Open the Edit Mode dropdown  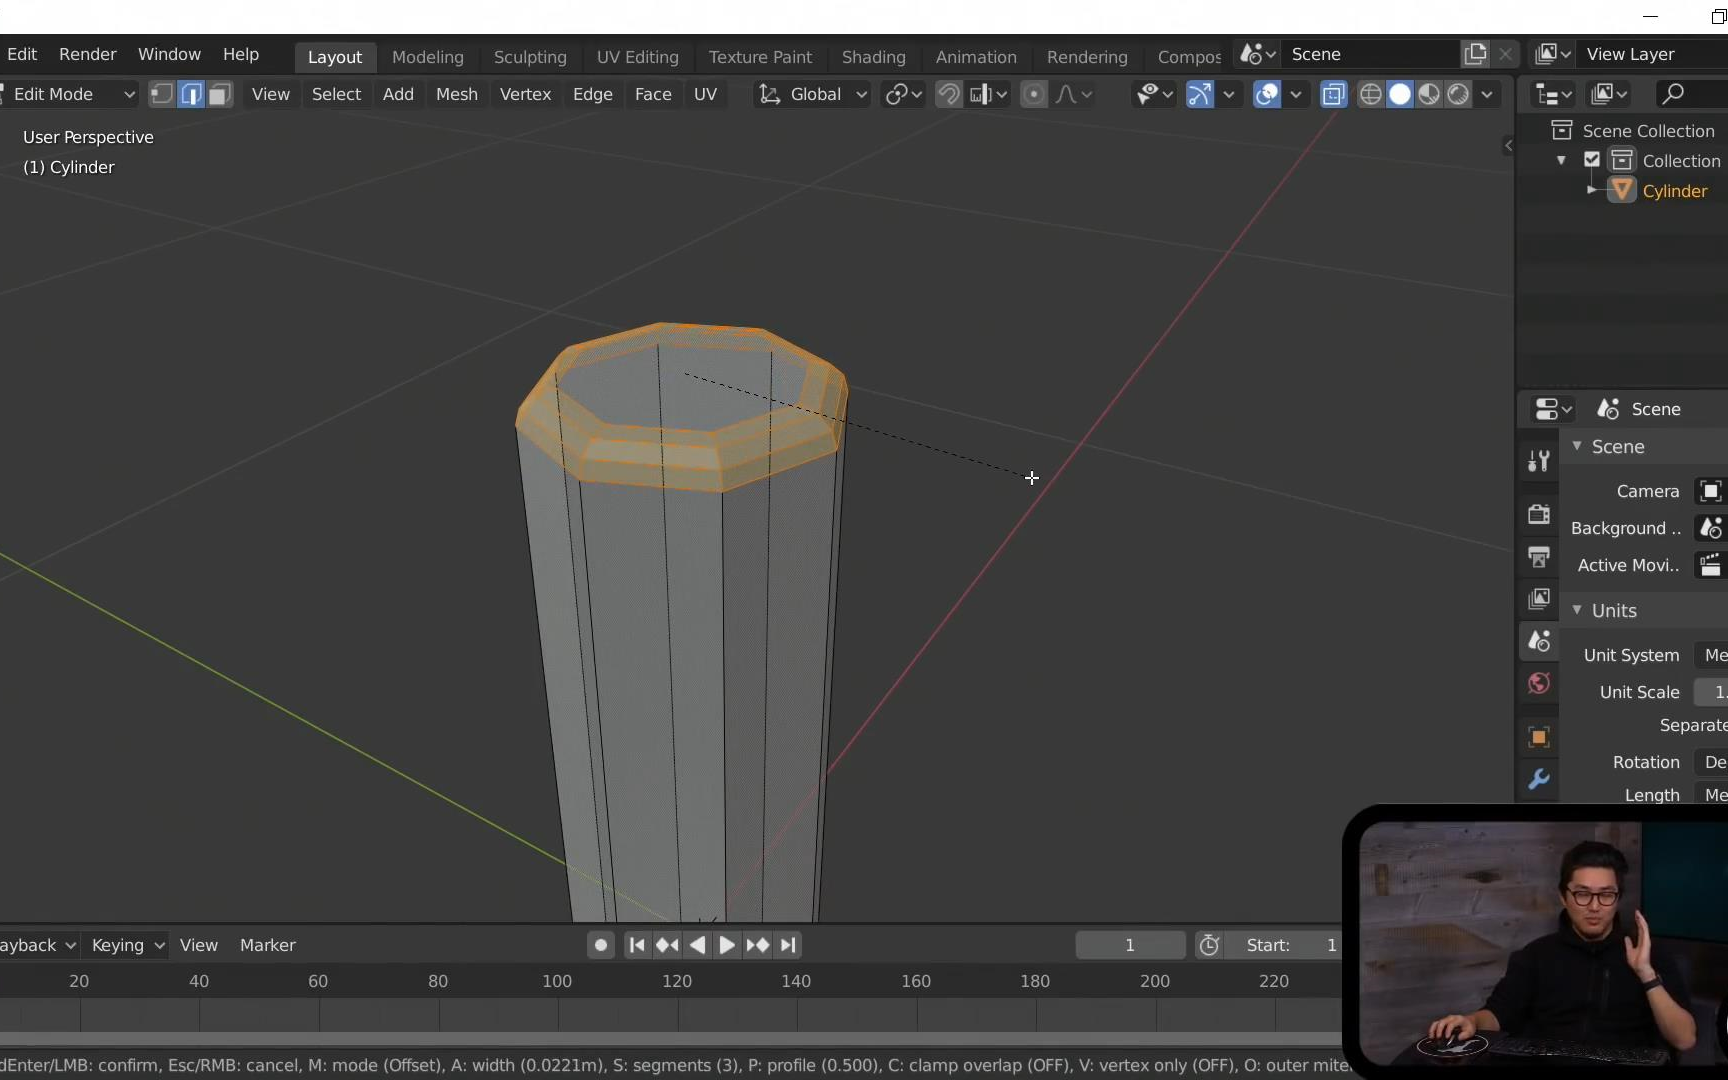[68, 94]
